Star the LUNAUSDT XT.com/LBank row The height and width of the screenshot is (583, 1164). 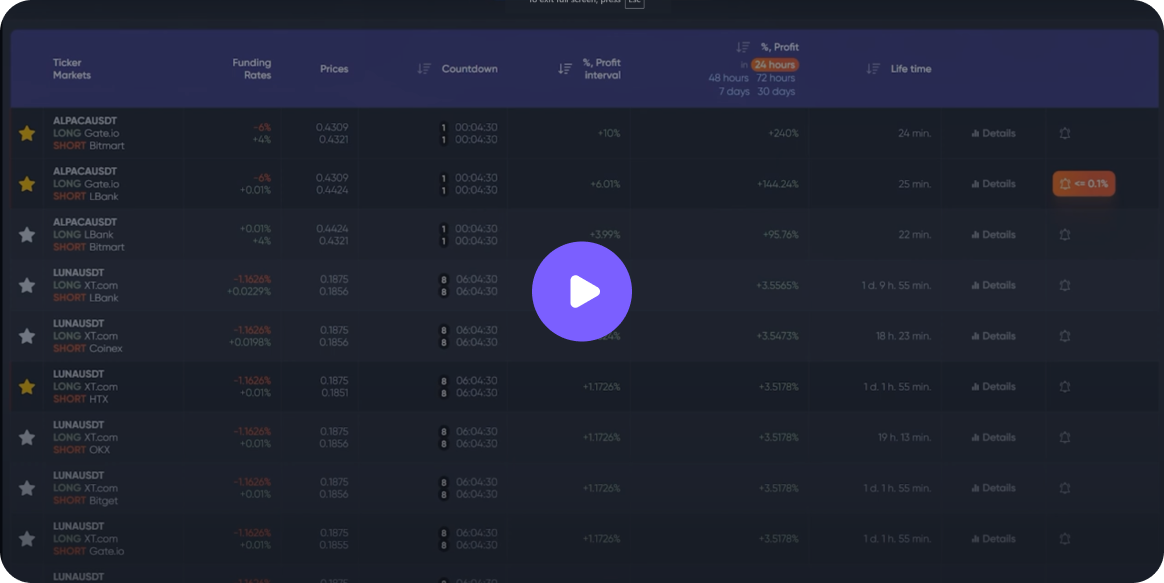pyautogui.click(x=27, y=285)
